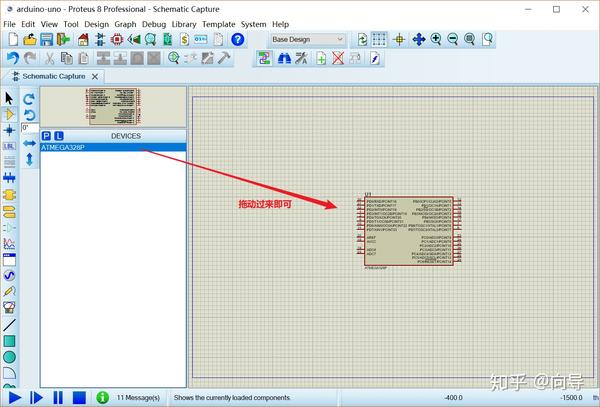Zoom out with the minus magnifier
The height and width of the screenshot is (407, 600).
click(x=453, y=39)
